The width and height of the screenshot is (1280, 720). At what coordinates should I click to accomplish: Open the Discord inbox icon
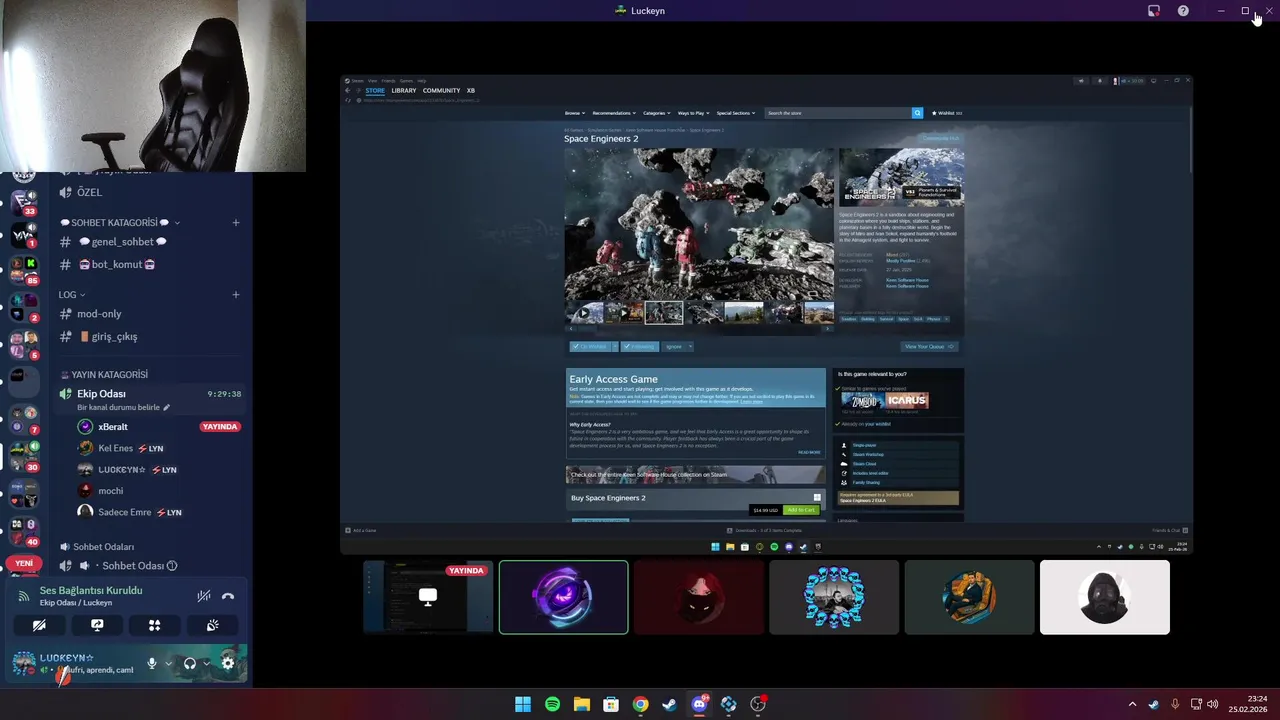click(1154, 11)
